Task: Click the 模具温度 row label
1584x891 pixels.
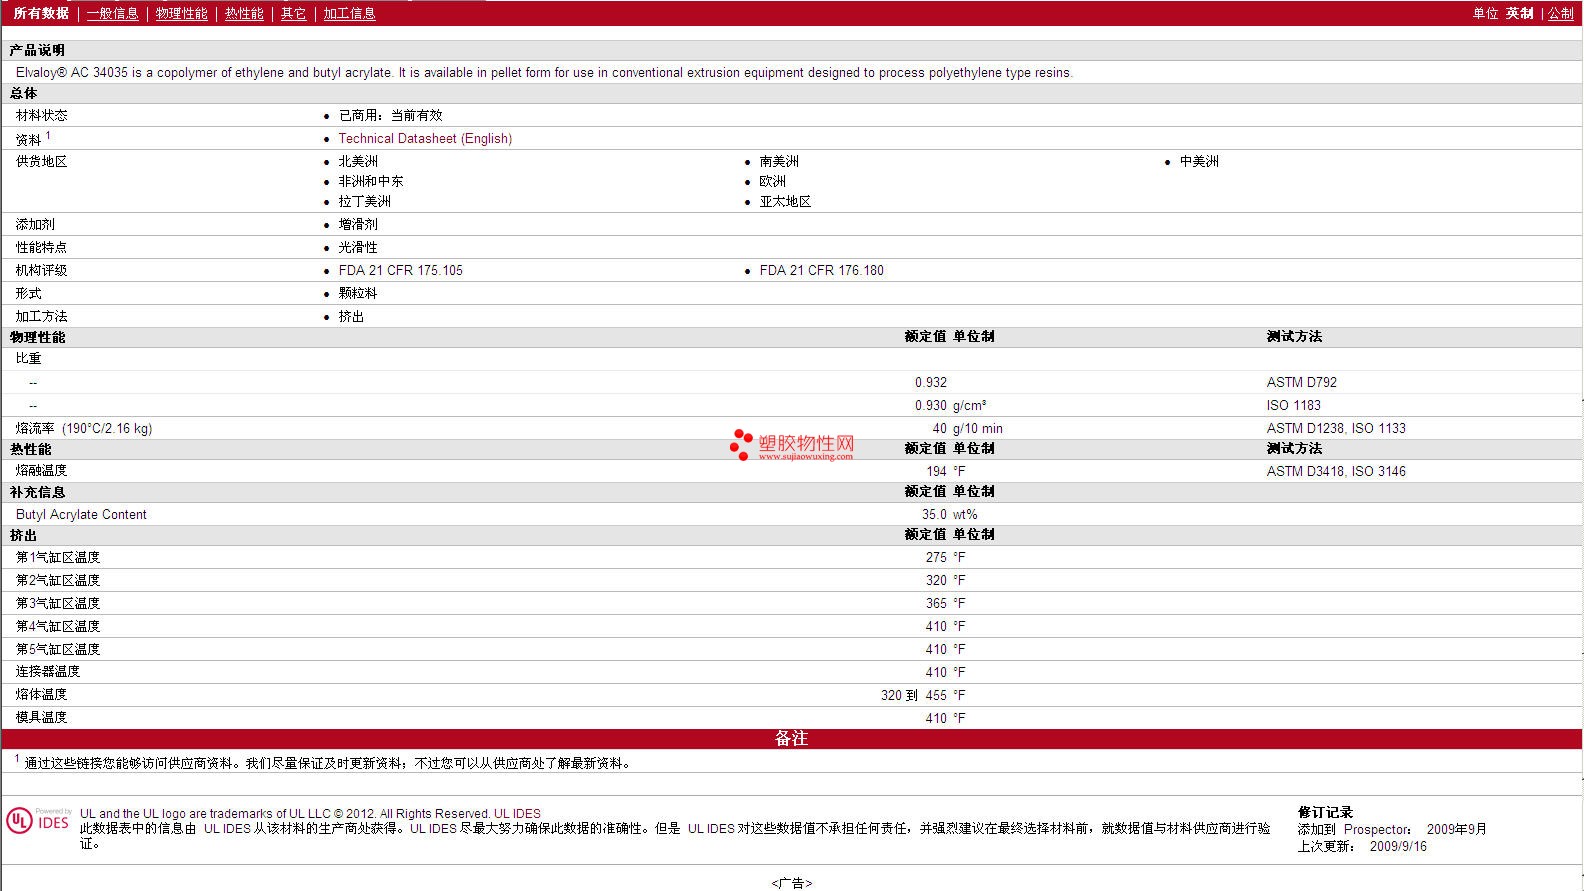Action: point(42,718)
